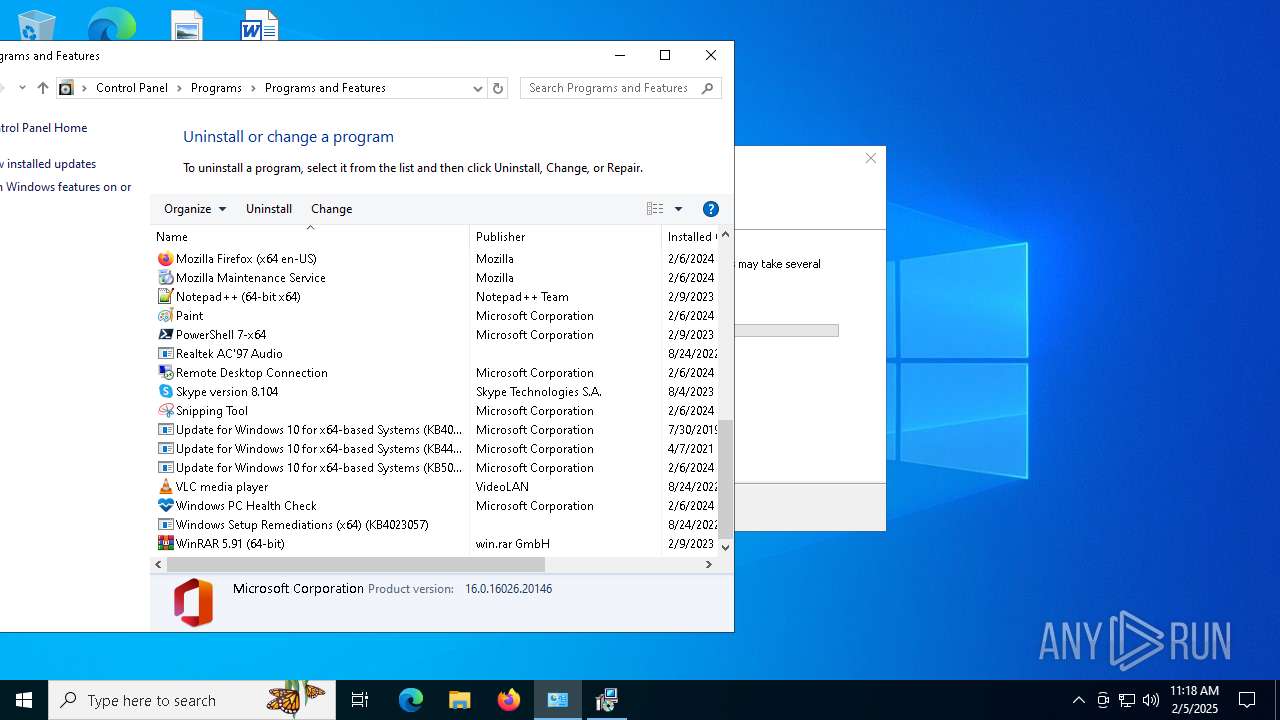The width and height of the screenshot is (1280, 720).
Task: Click the vertical scrollbar thumb
Action: pyautogui.click(x=726, y=479)
